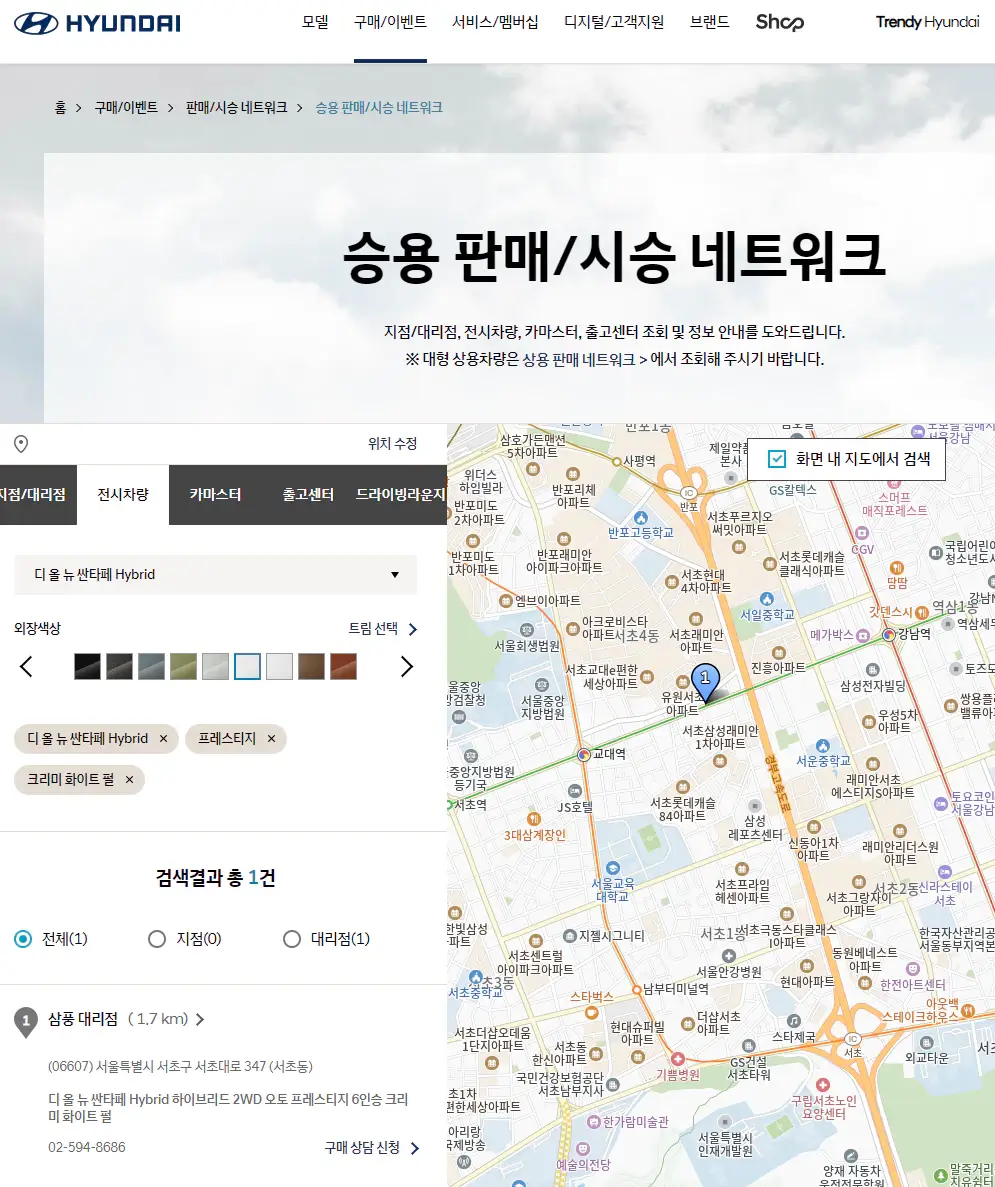Open the 디지털/고객지원 menu
Screen dimensions: 995x1187
pos(614,22)
